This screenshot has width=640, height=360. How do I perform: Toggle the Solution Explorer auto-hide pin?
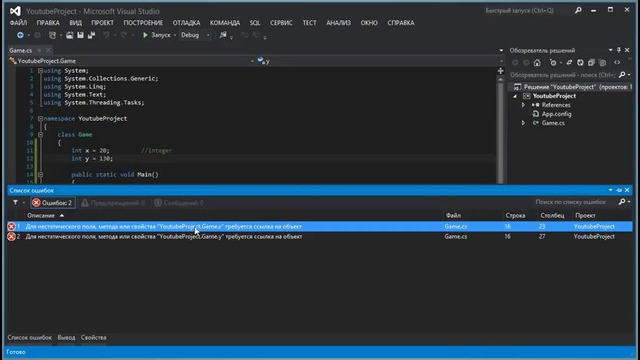point(619,50)
